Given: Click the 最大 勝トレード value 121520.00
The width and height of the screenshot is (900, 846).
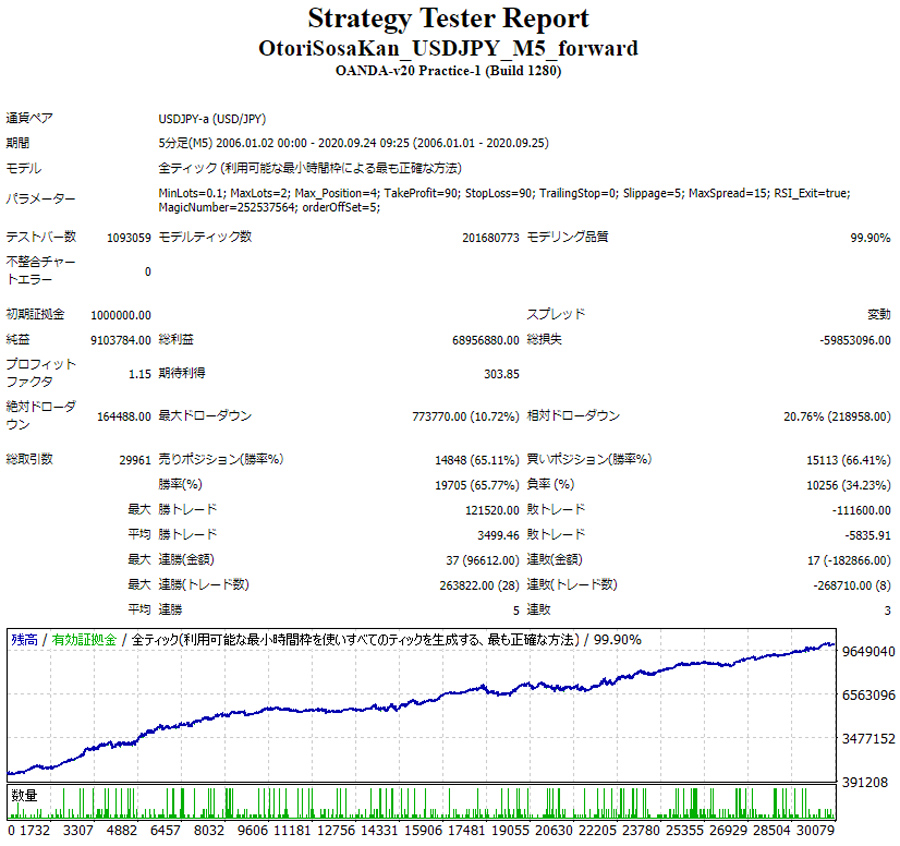Looking at the screenshot, I should coord(492,511).
